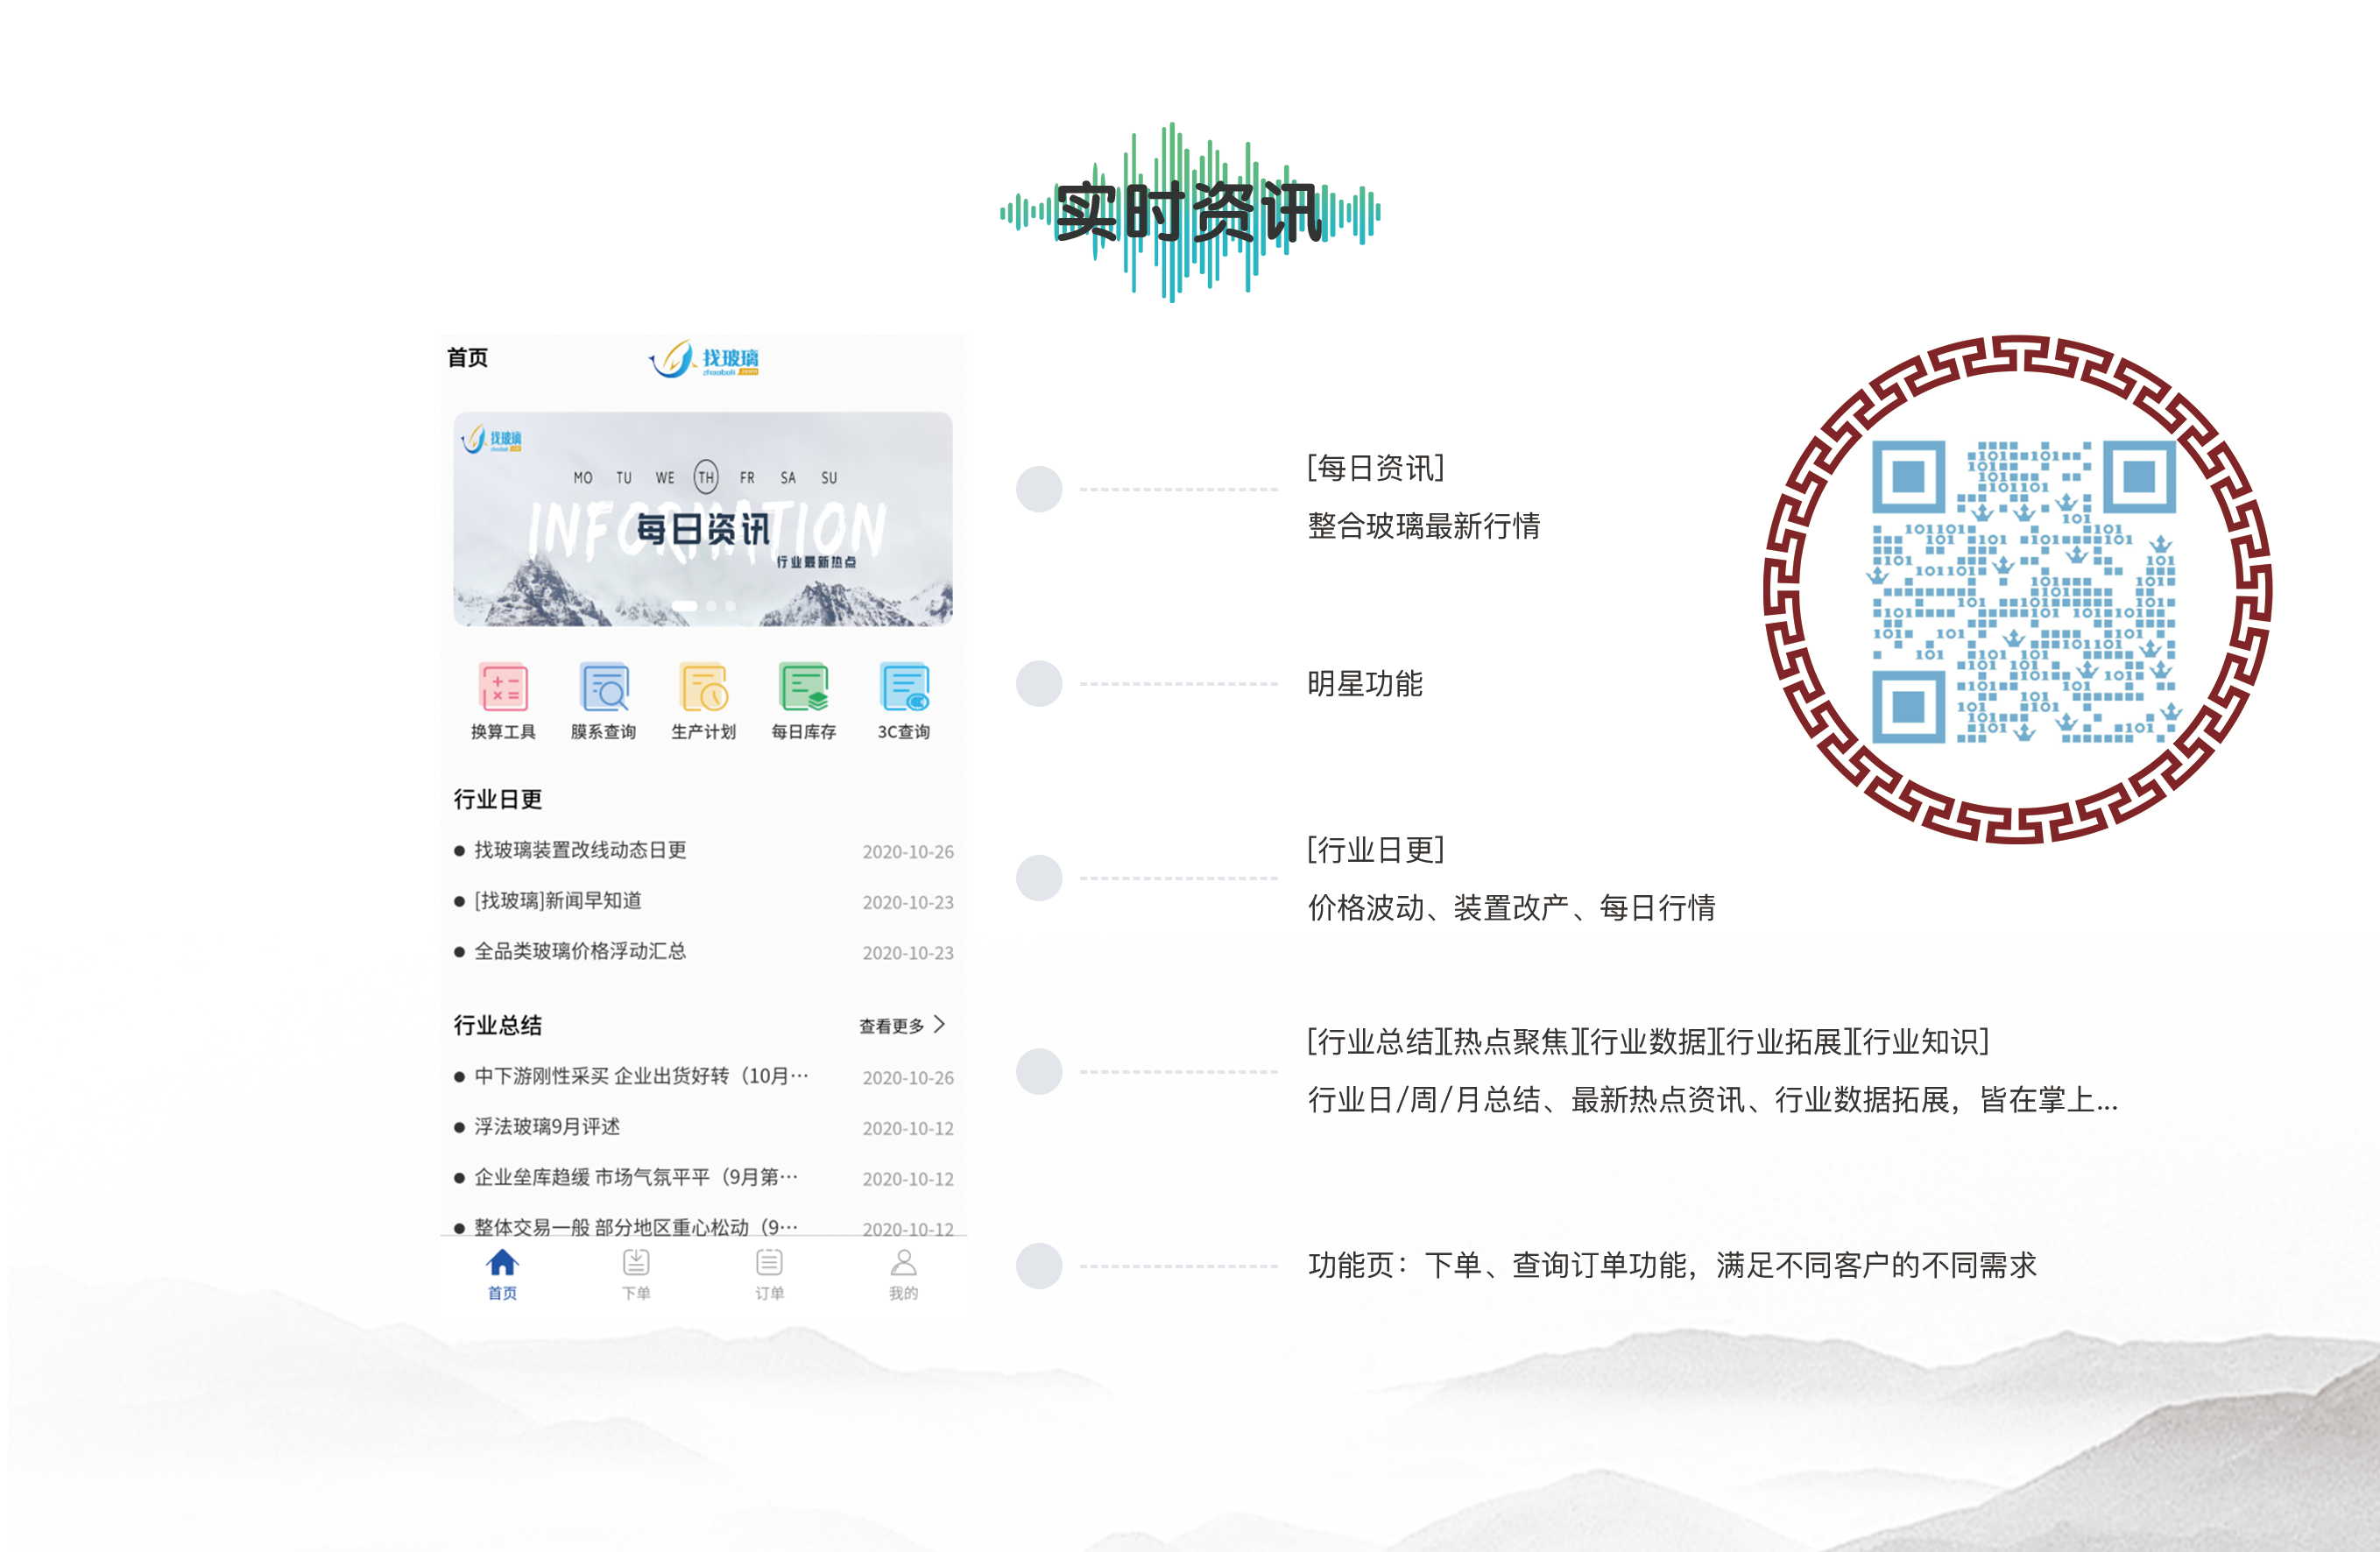Open 浮法玻璃9月评述 article

point(547,1127)
